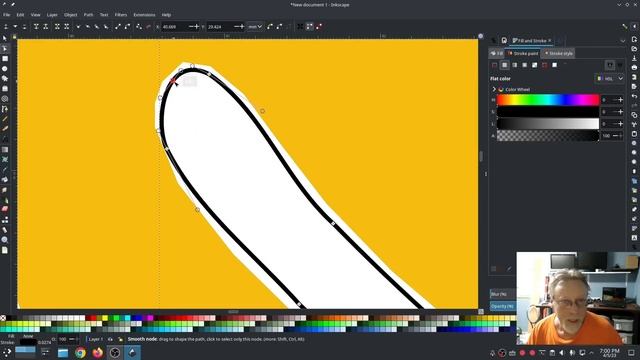Viewport: 640px width, 360px height.
Task: Select the Zoom tool in toolbox
Action: point(4,240)
